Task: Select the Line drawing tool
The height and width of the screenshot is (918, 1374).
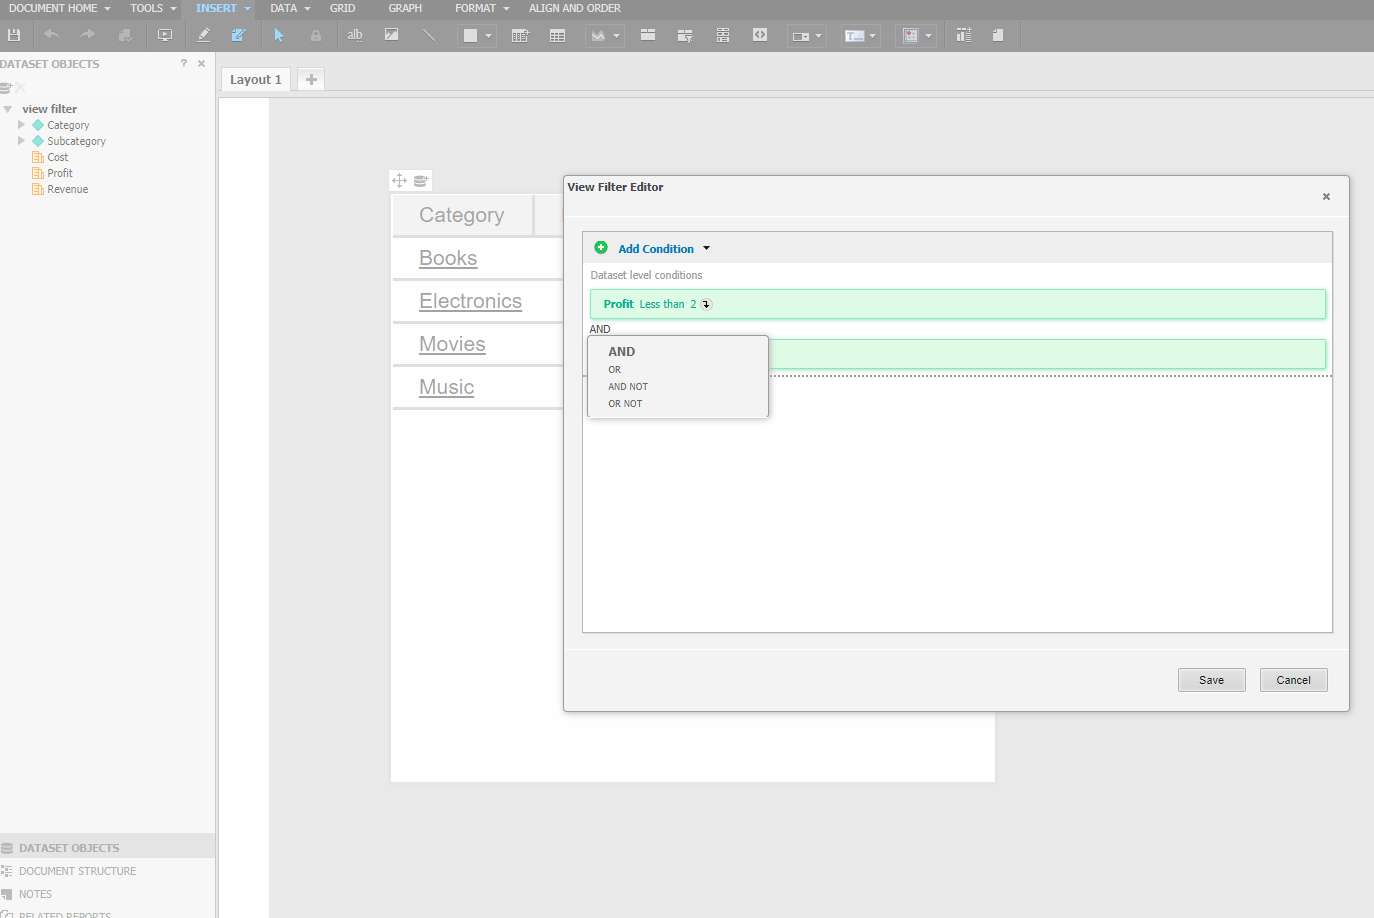Action: click(429, 35)
